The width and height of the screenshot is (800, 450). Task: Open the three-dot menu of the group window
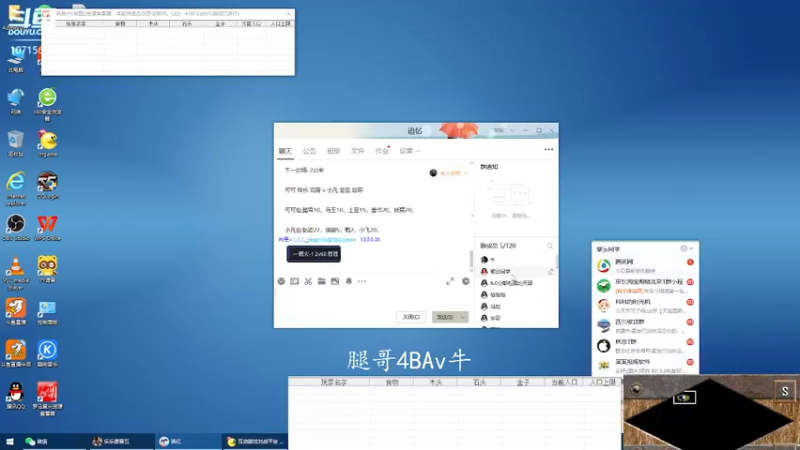point(548,149)
